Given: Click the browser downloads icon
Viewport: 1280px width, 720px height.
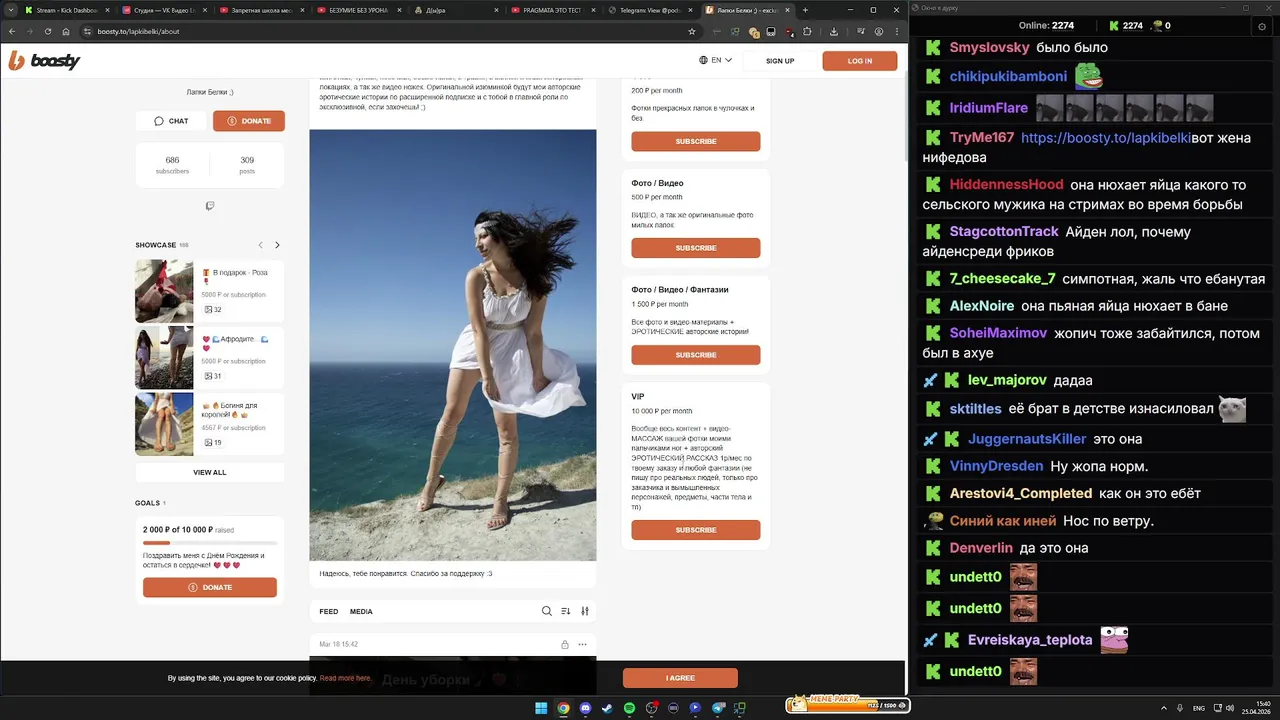Looking at the screenshot, I should click(834, 31).
